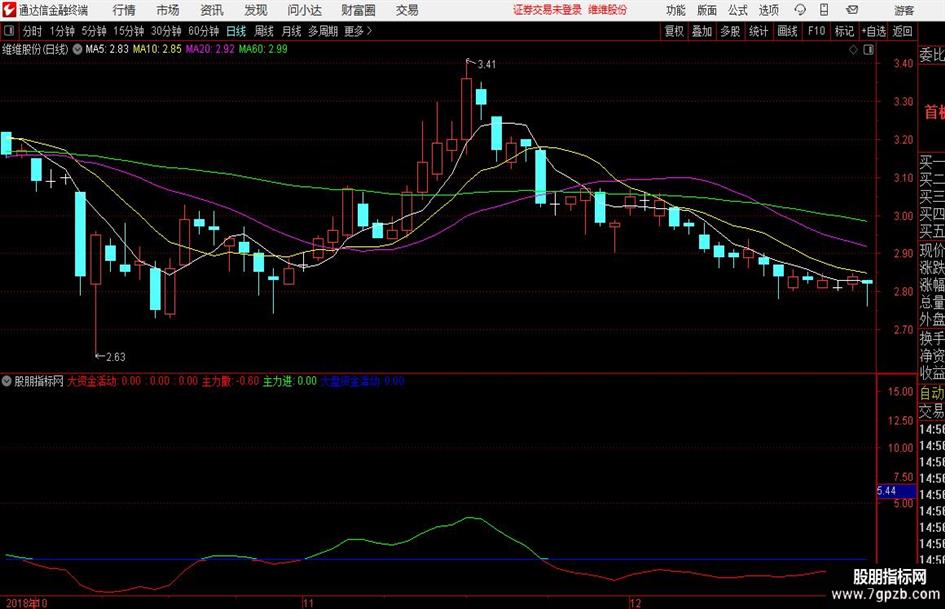Switch to the 15分钟 period
This screenshot has width=945, height=609.
point(128,31)
